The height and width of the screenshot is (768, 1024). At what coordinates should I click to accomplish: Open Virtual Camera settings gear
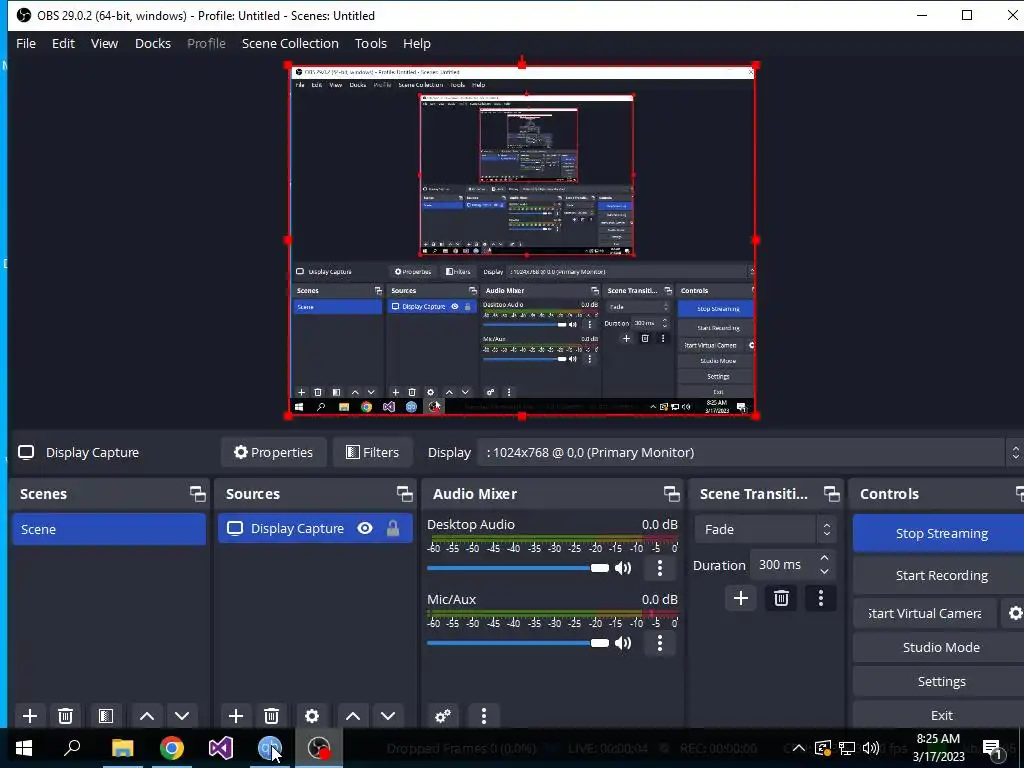pyautogui.click(x=1015, y=613)
